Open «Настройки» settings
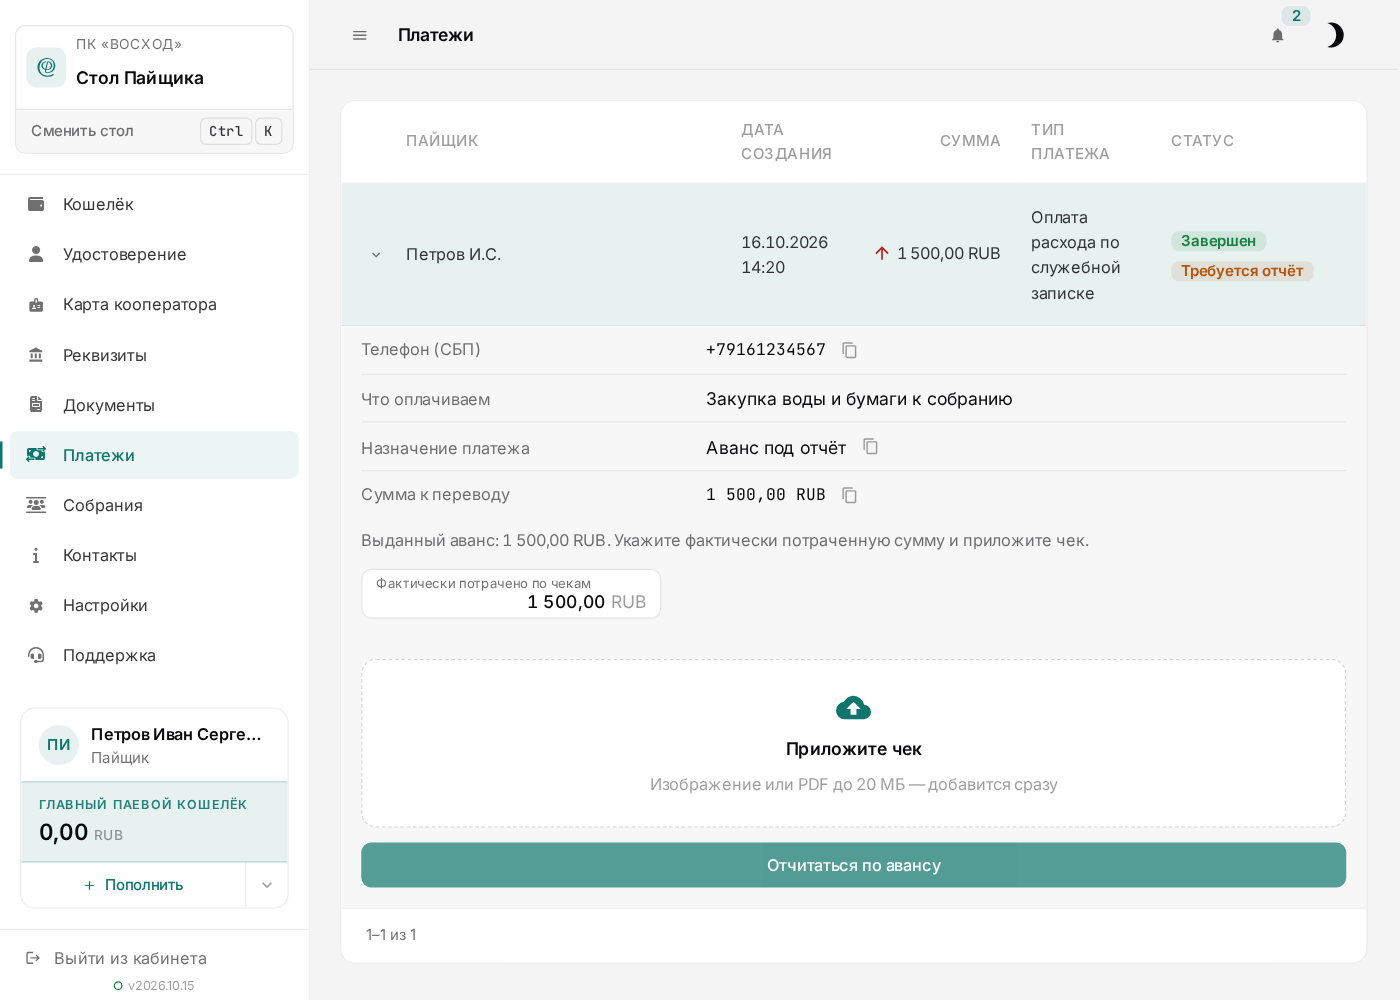The image size is (1400, 1000). coord(155,605)
